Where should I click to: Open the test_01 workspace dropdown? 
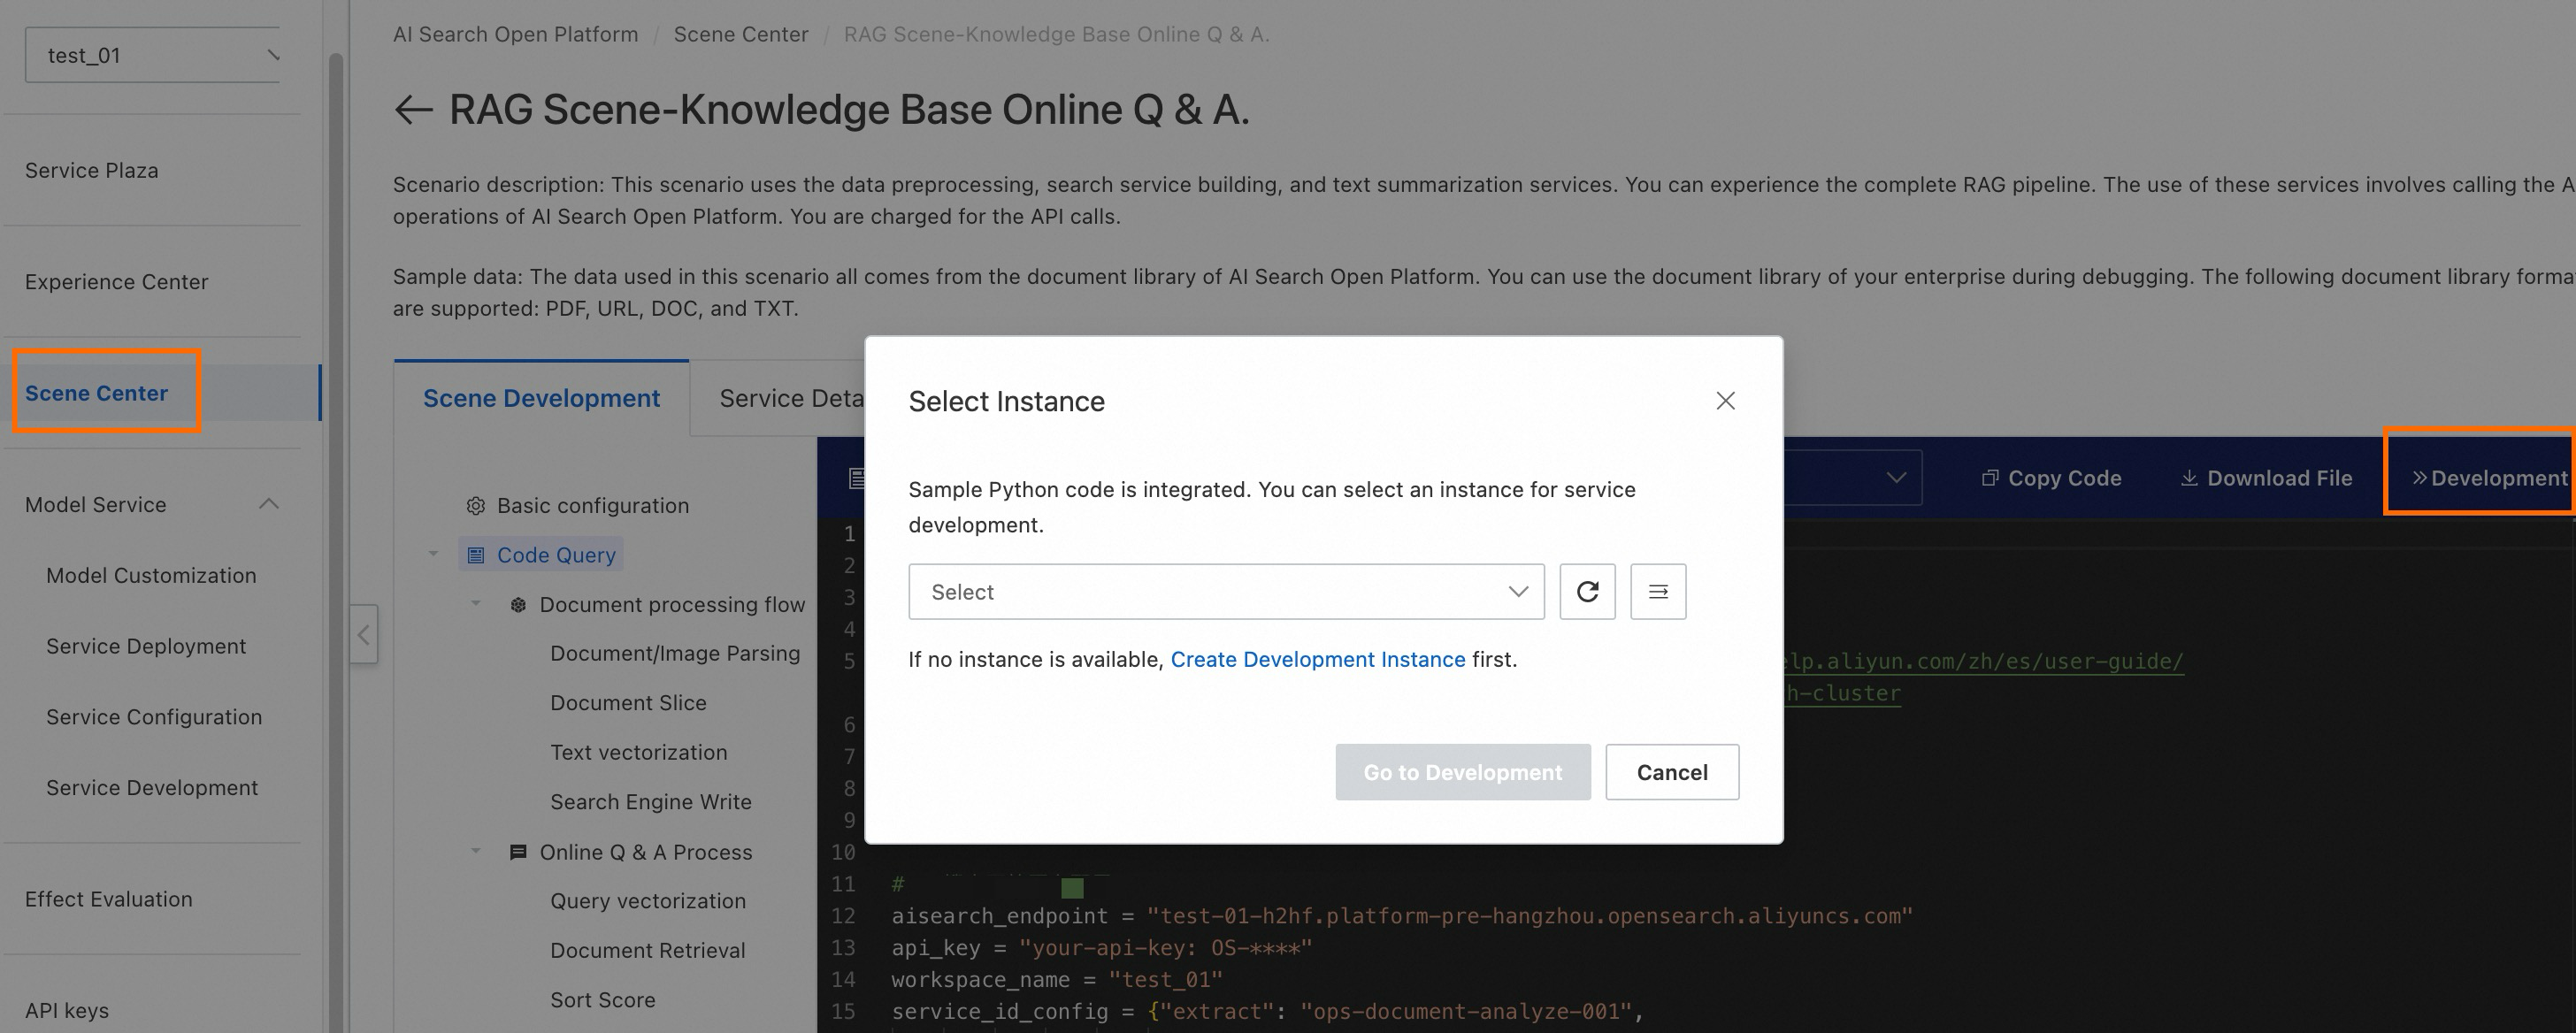pyautogui.click(x=152, y=56)
